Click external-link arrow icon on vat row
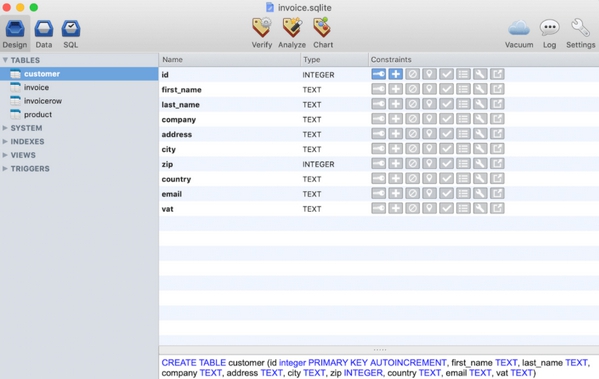599x379 pixels. point(497,208)
